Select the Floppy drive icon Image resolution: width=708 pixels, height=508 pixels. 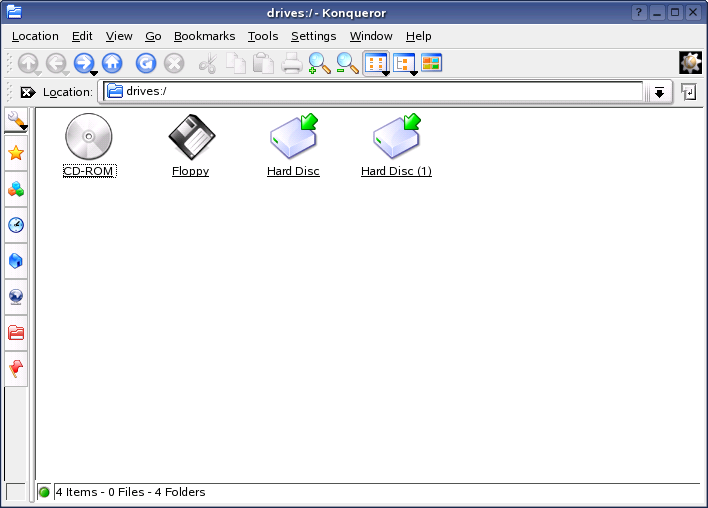191,137
